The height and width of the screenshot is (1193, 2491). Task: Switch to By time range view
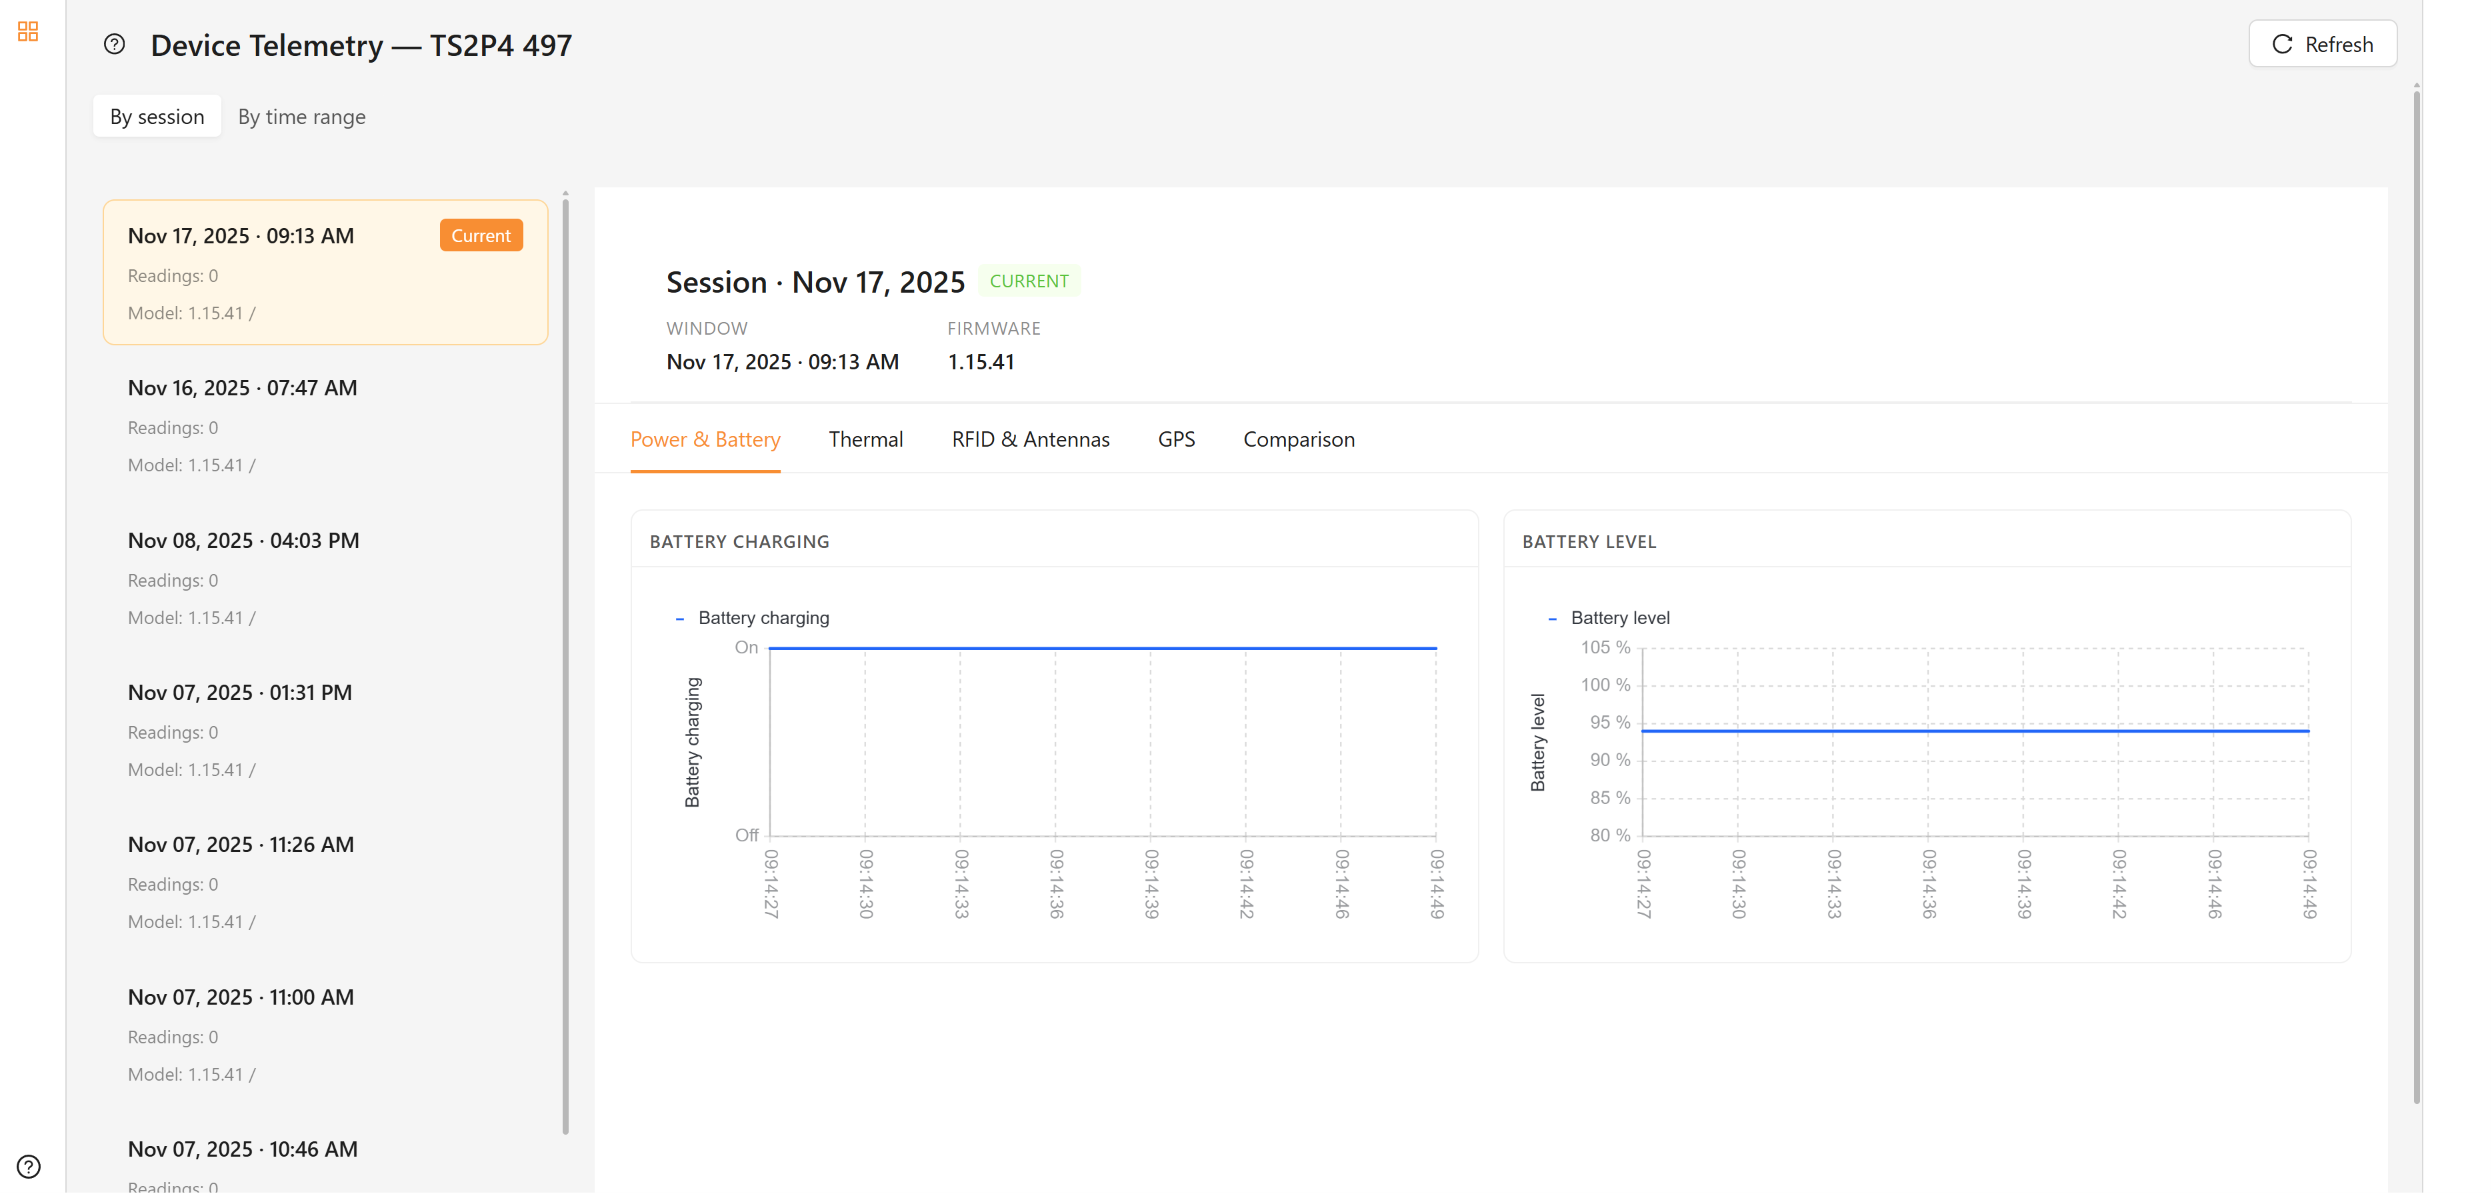(x=302, y=116)
